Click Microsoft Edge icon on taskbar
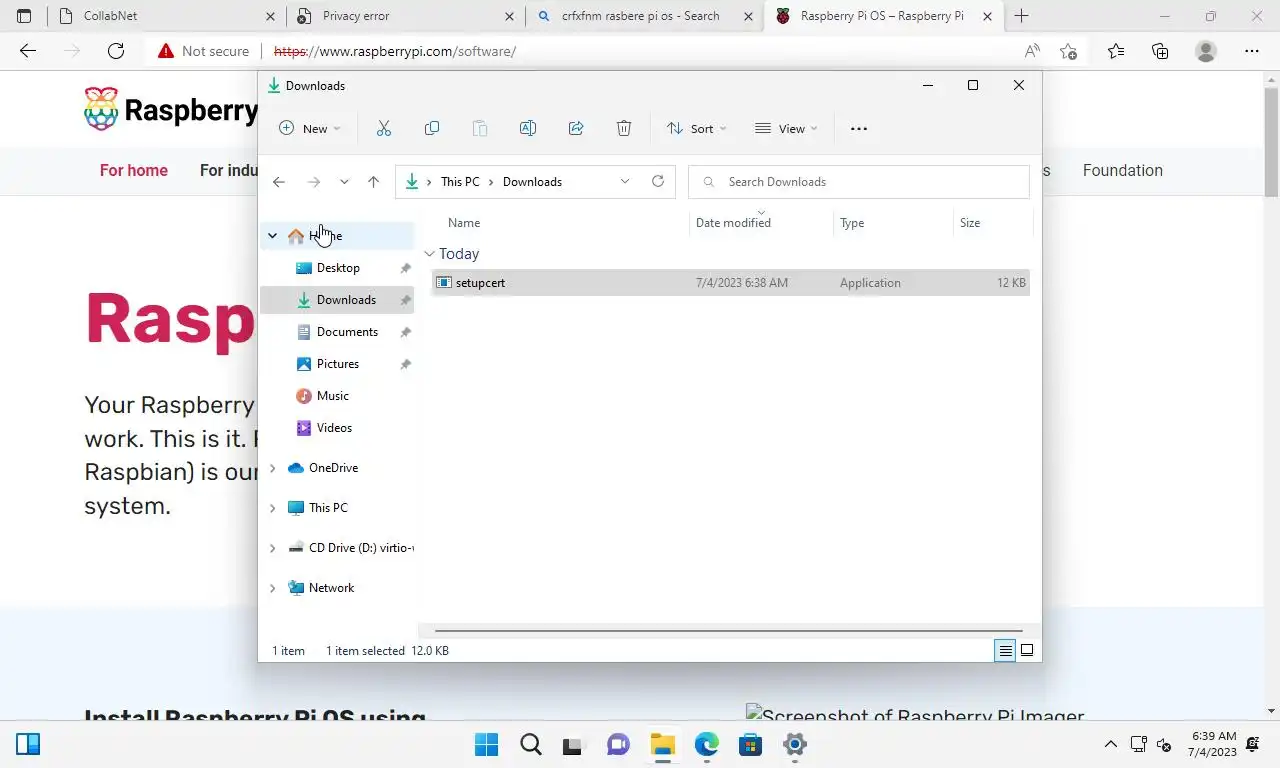 pyautogui.click(x=706, y=744)
